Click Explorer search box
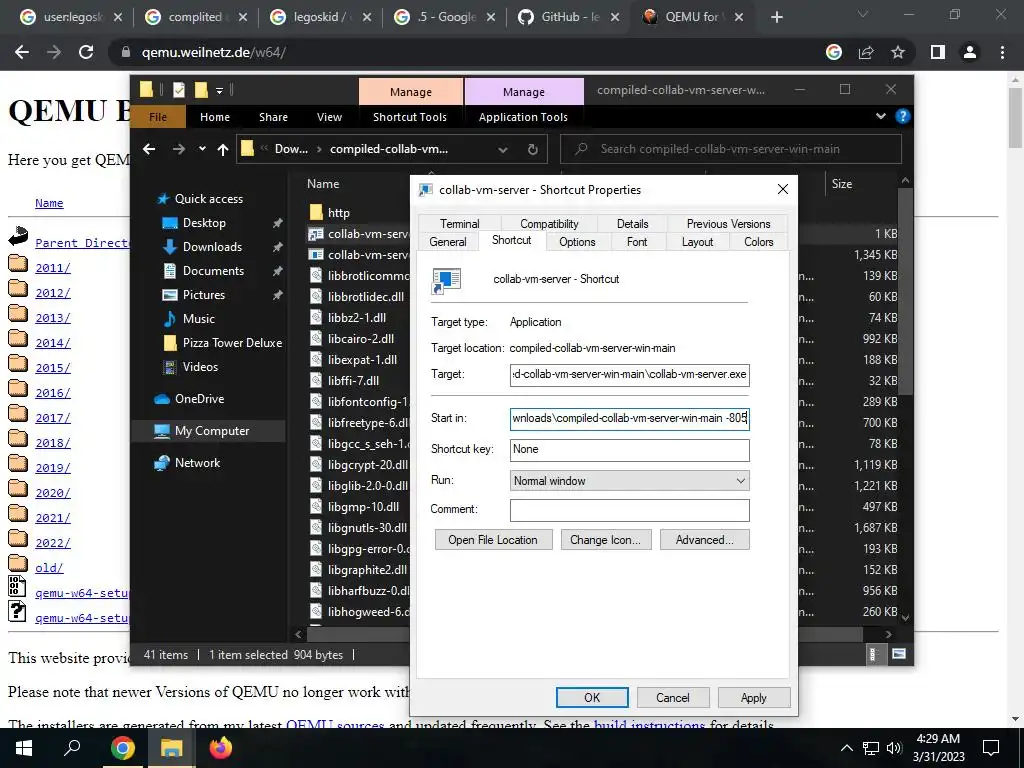Image resolution: width=1024 pixels, height=768 pixels. tap(731, 150)
